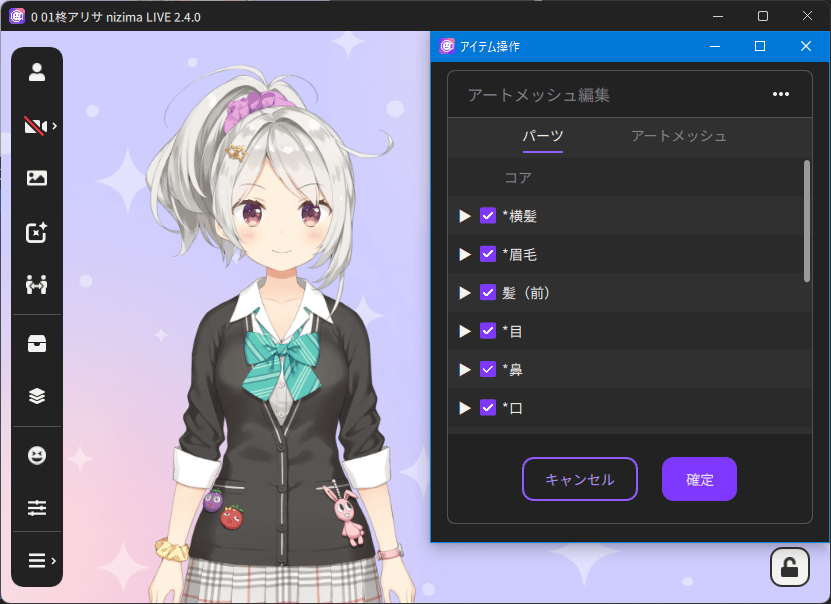831x604 pixels.
Task: Uncheck the *横髪 part checkbox
Action: (488, 216)
